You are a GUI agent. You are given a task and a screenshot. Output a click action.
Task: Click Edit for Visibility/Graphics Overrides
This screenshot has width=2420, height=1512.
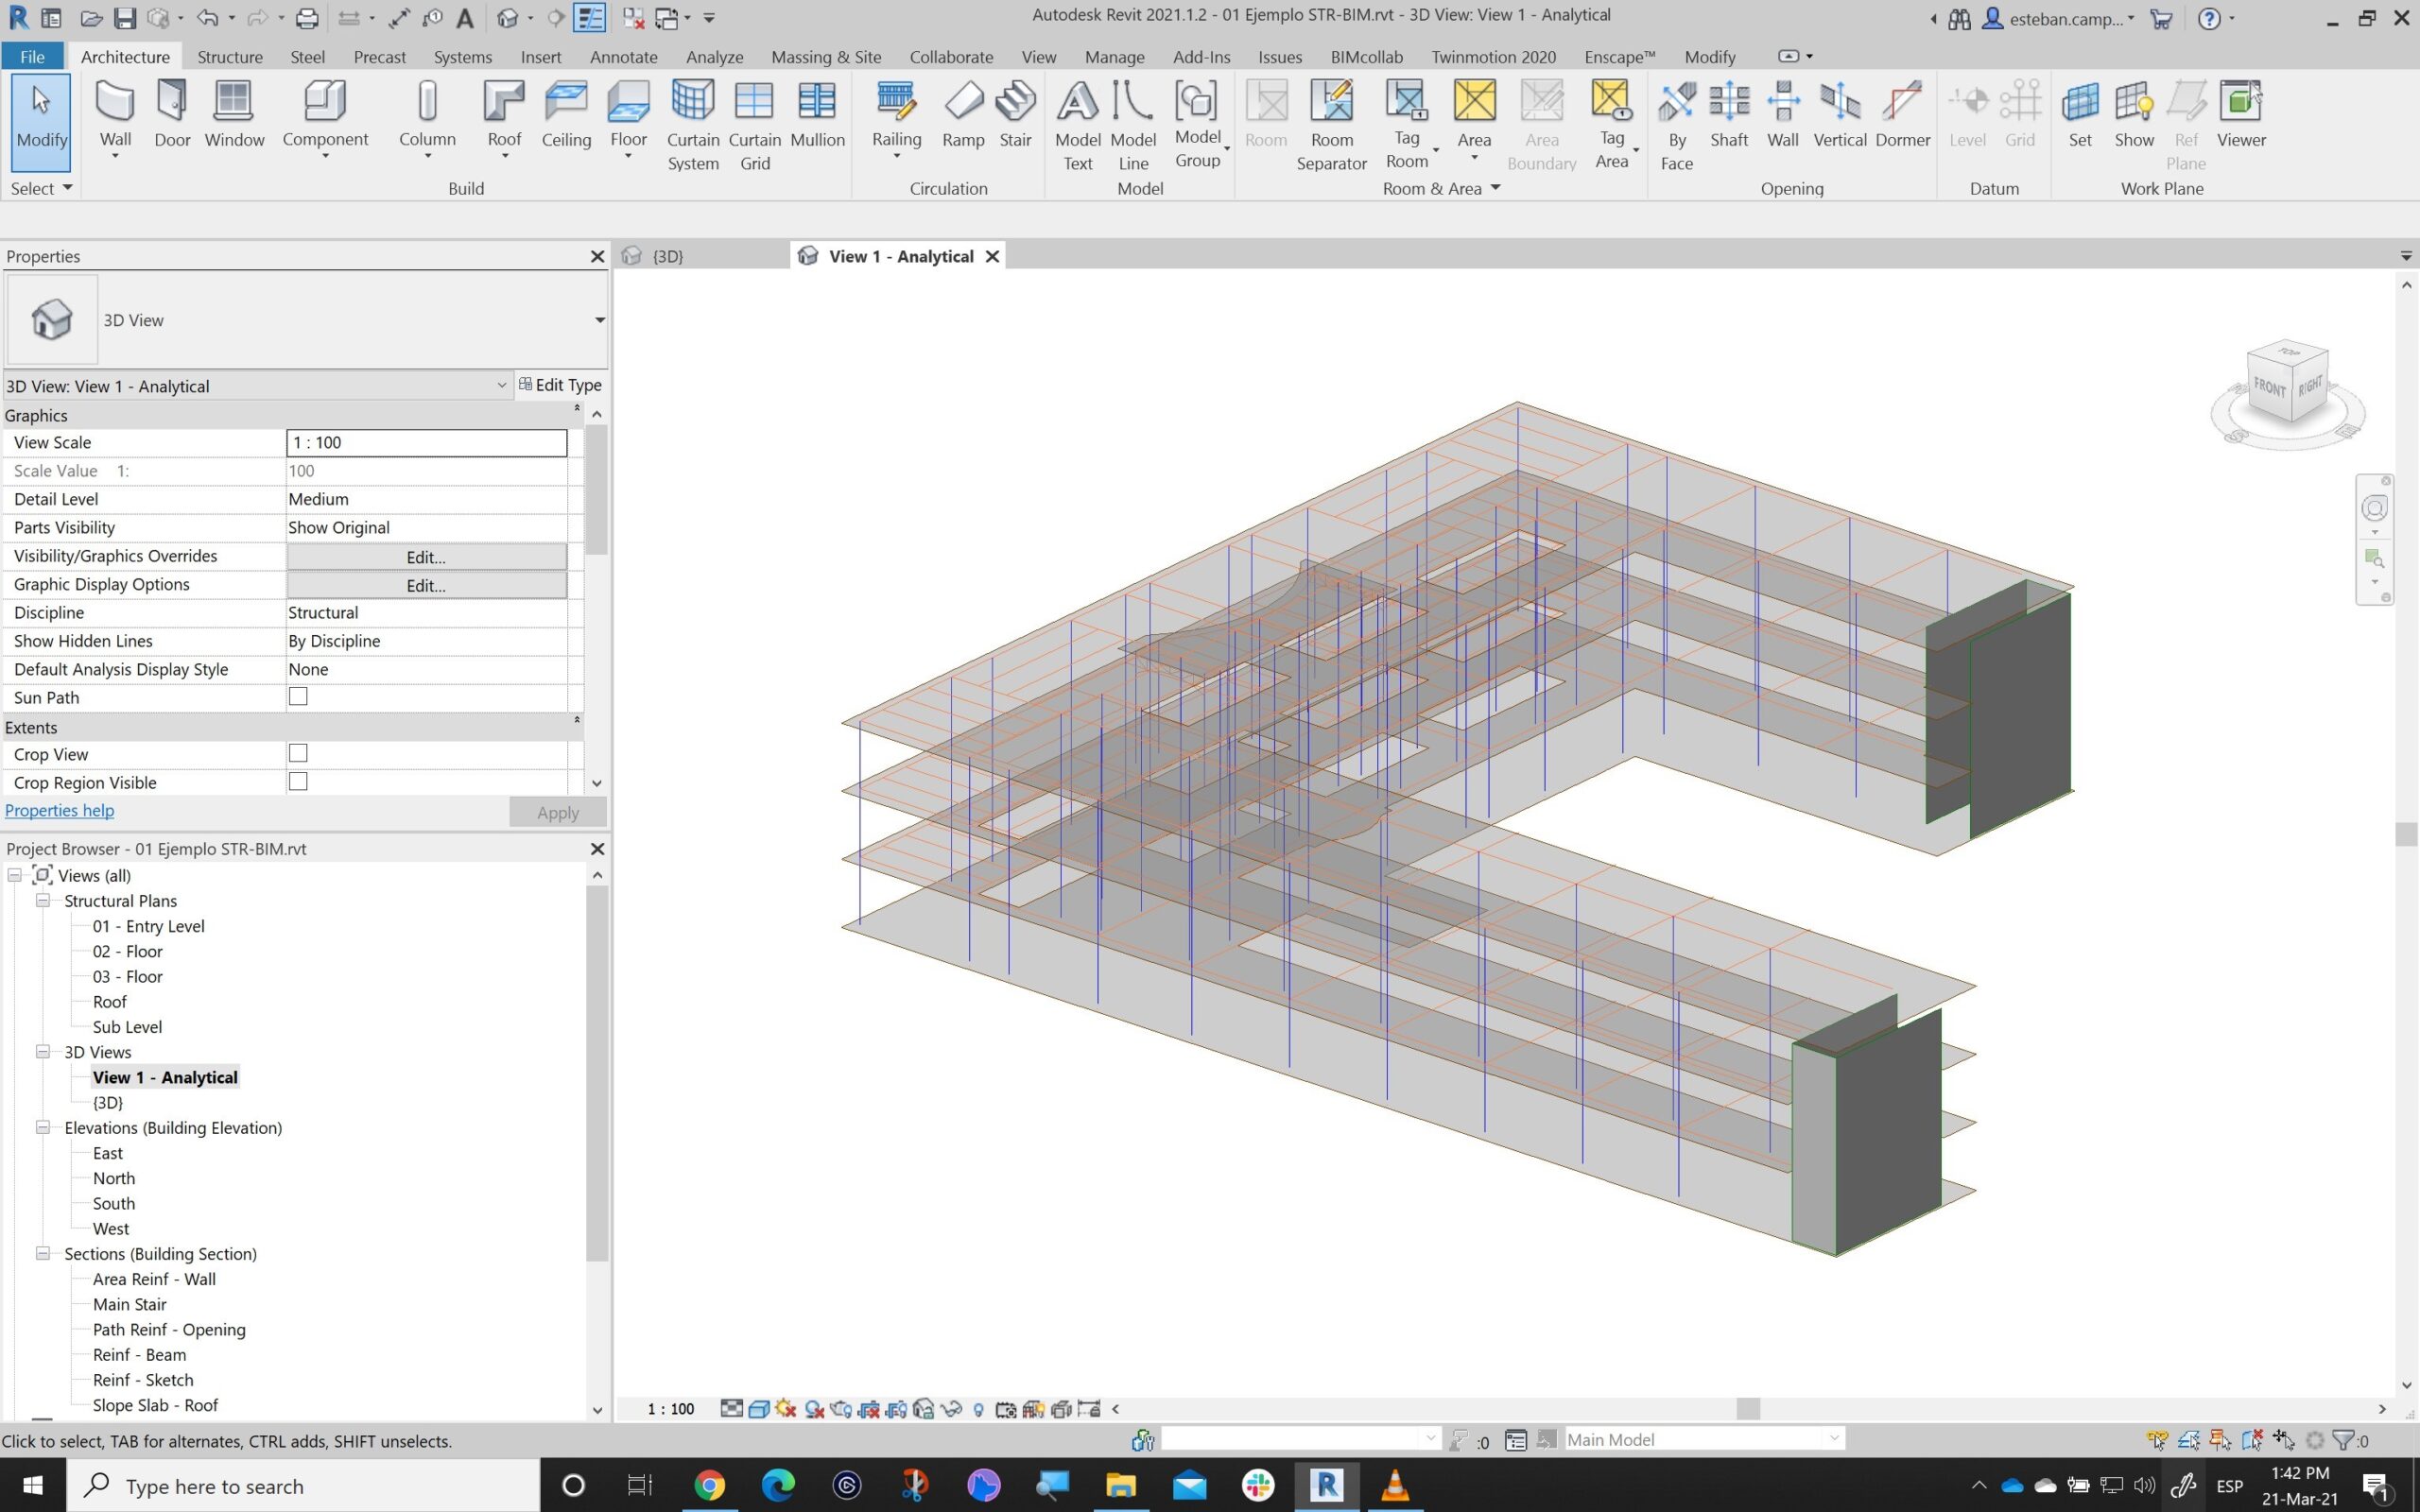pyautogui.click(x=426, y=557)
